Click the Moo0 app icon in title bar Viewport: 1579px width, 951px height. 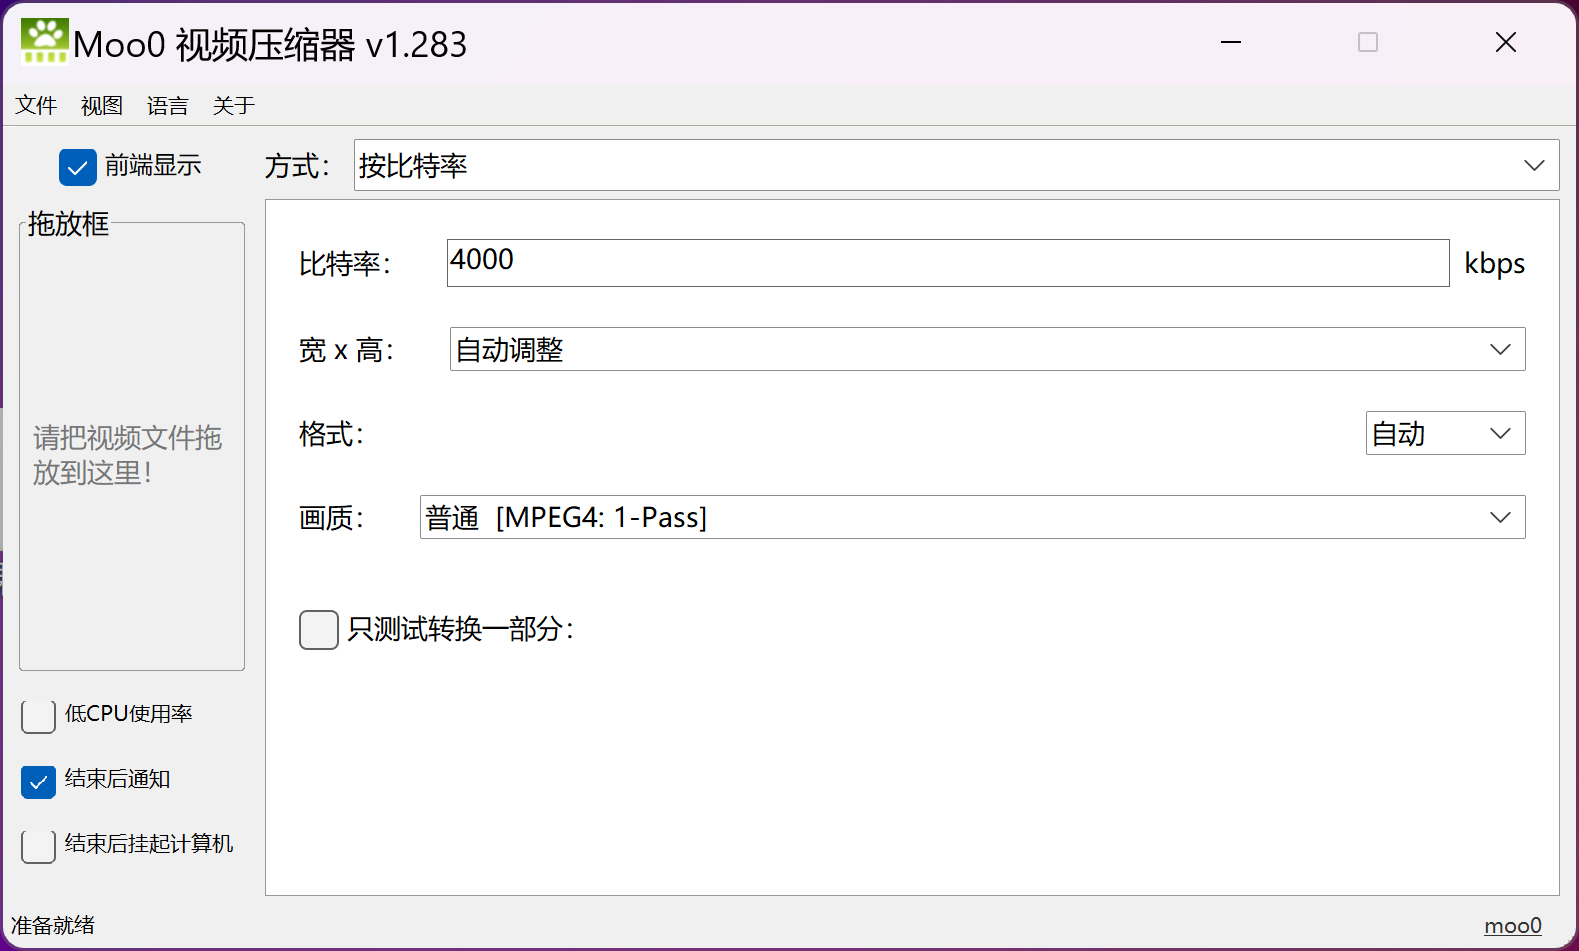(44, 42)
